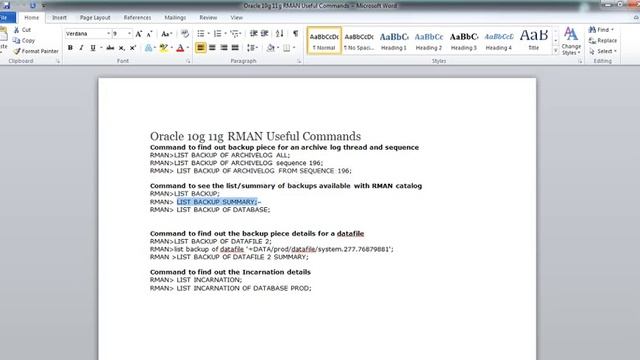Toggle italic formatting
Image resolution: width=640 pixels, height=360 pixels.
(x=81, y=48)
